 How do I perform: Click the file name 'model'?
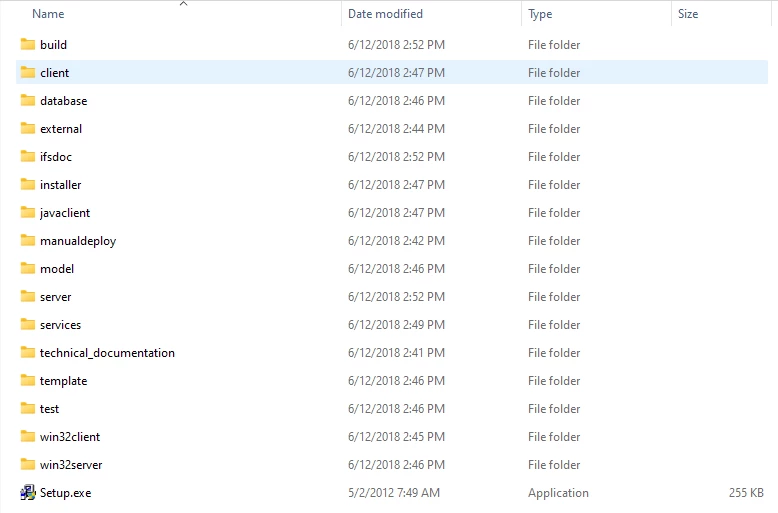[x=57, y=269]
